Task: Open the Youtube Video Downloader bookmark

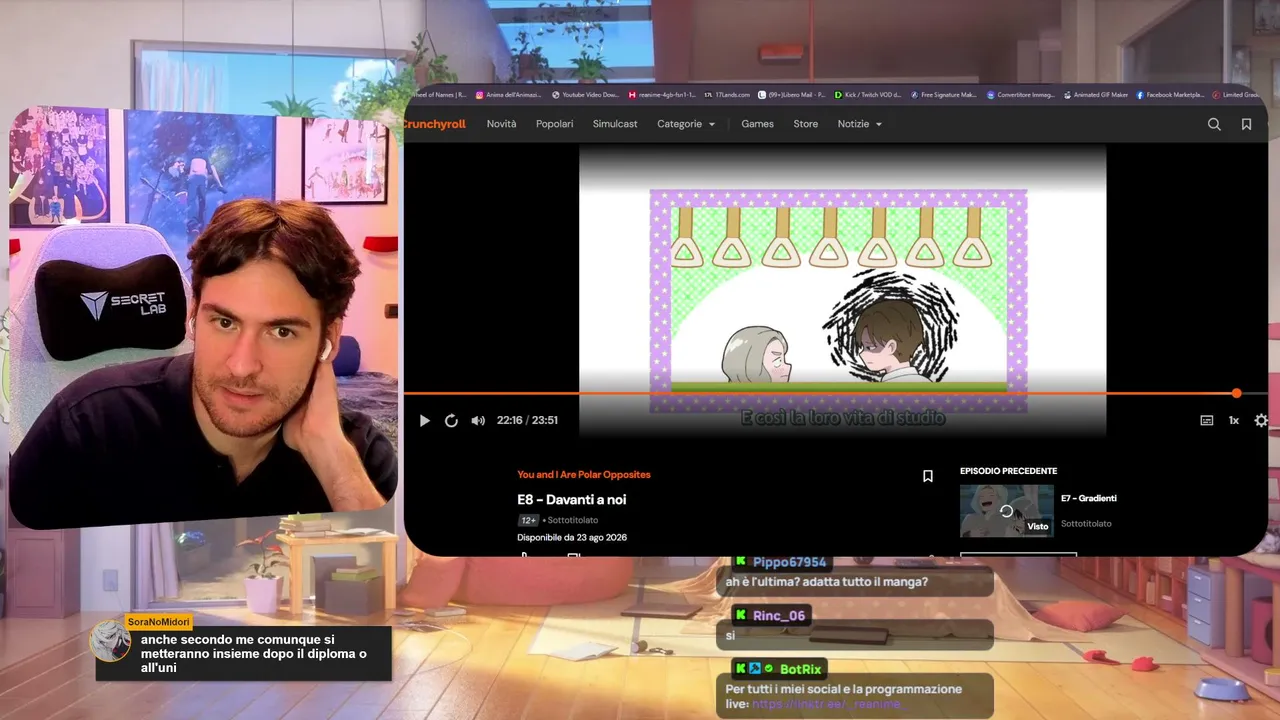Action: click(x=585, y=95)
